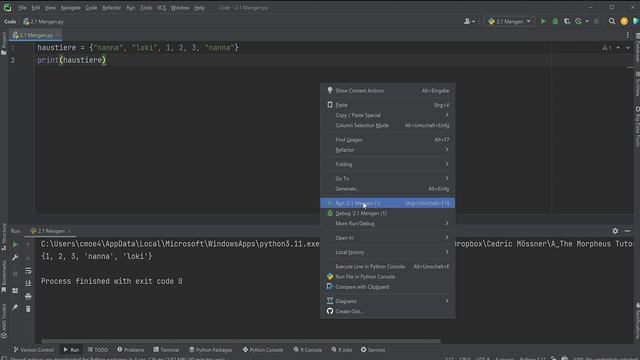This screenshot has height=360, width=640.
Task: Expand the Folding submenu
Action: click(387, 164)
